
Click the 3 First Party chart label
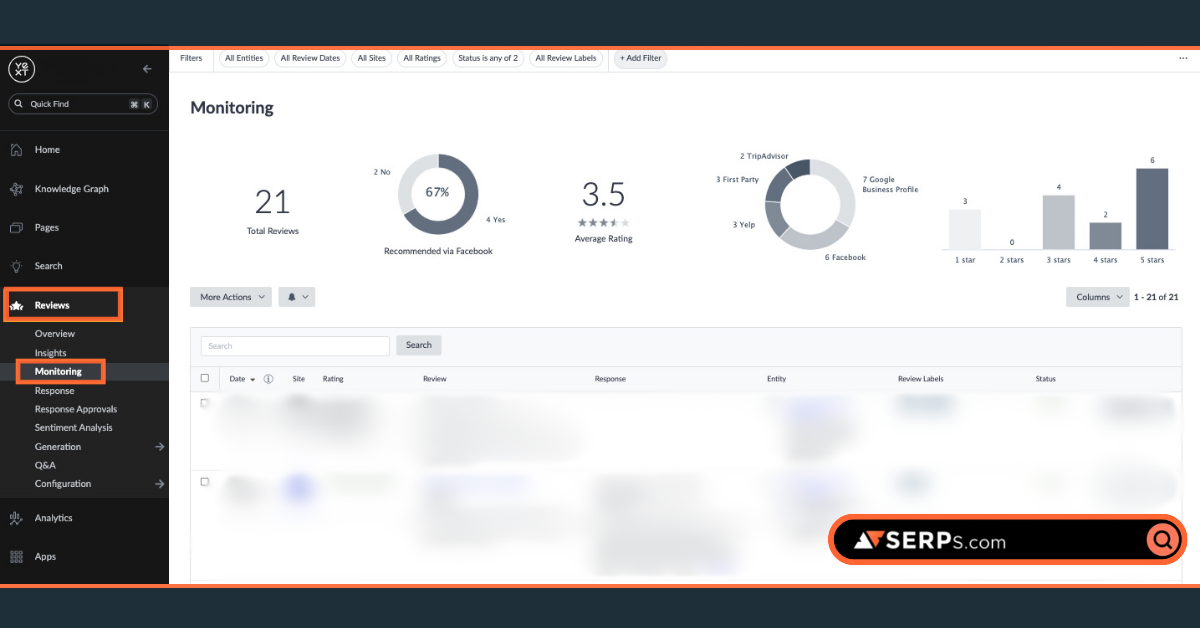point(737,180)
